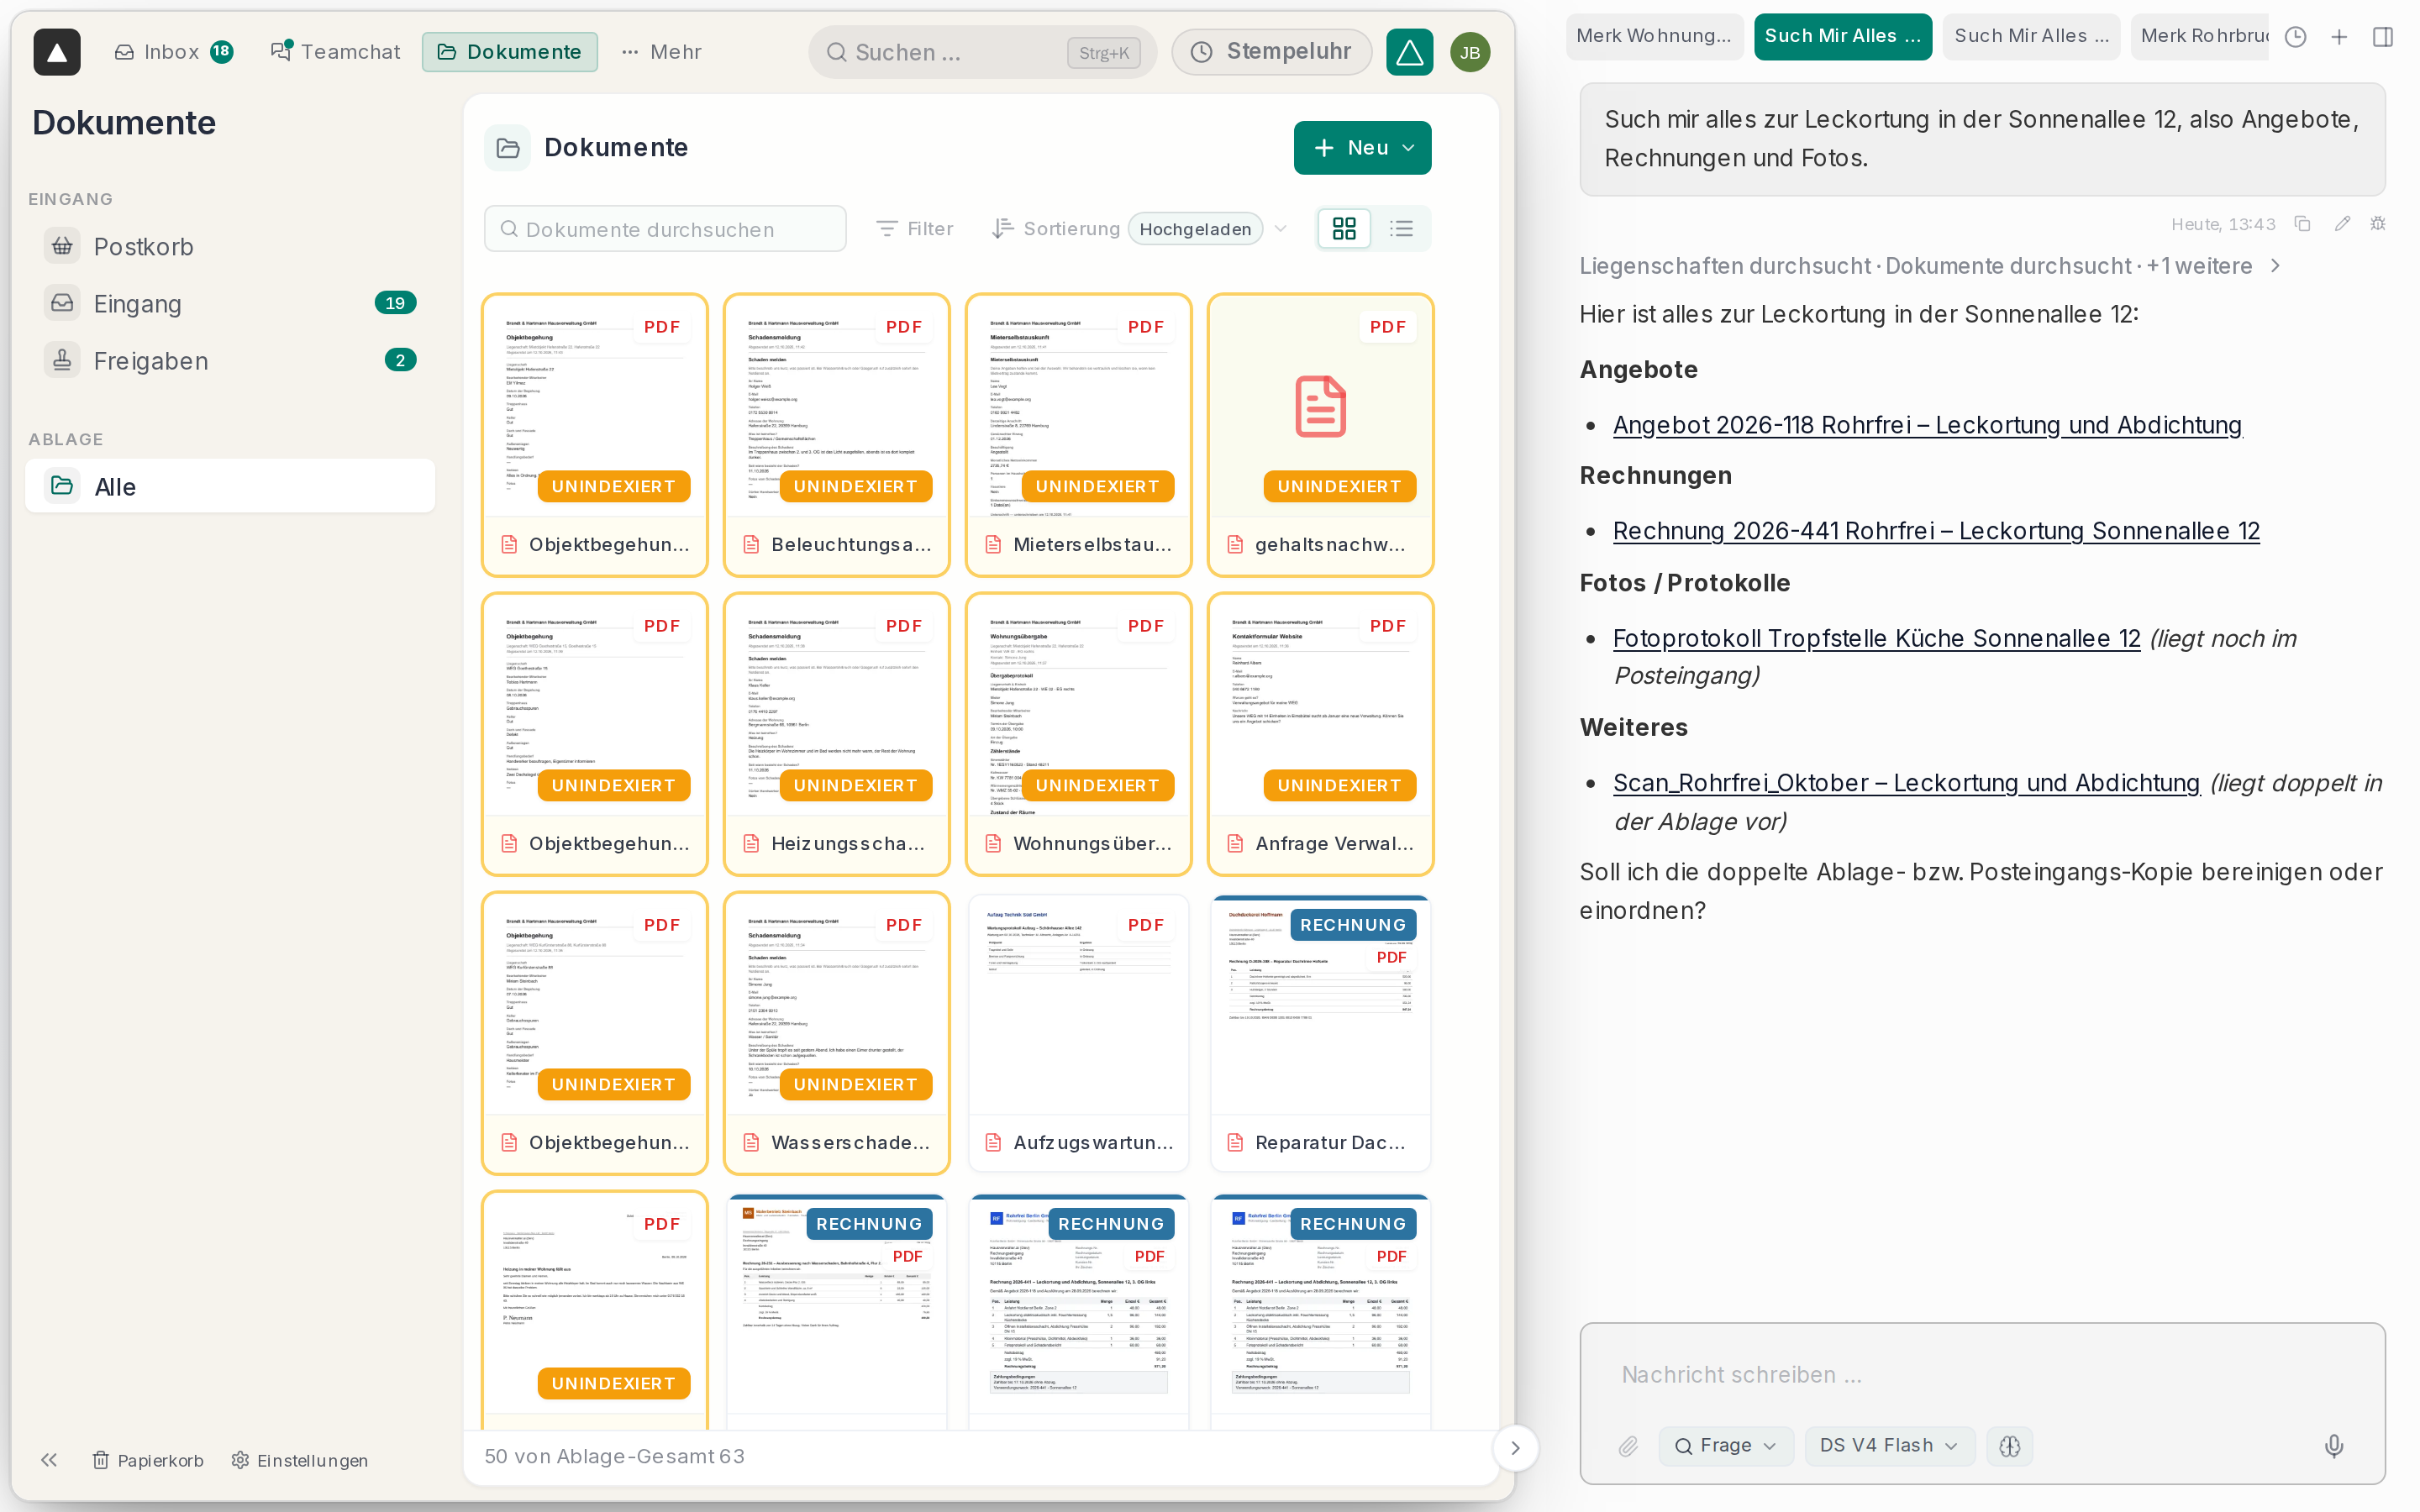The width and height of the screenshot is (2420, 1512).
Task: Expand the searched sources chevron
Action: tap(2276, 266)
